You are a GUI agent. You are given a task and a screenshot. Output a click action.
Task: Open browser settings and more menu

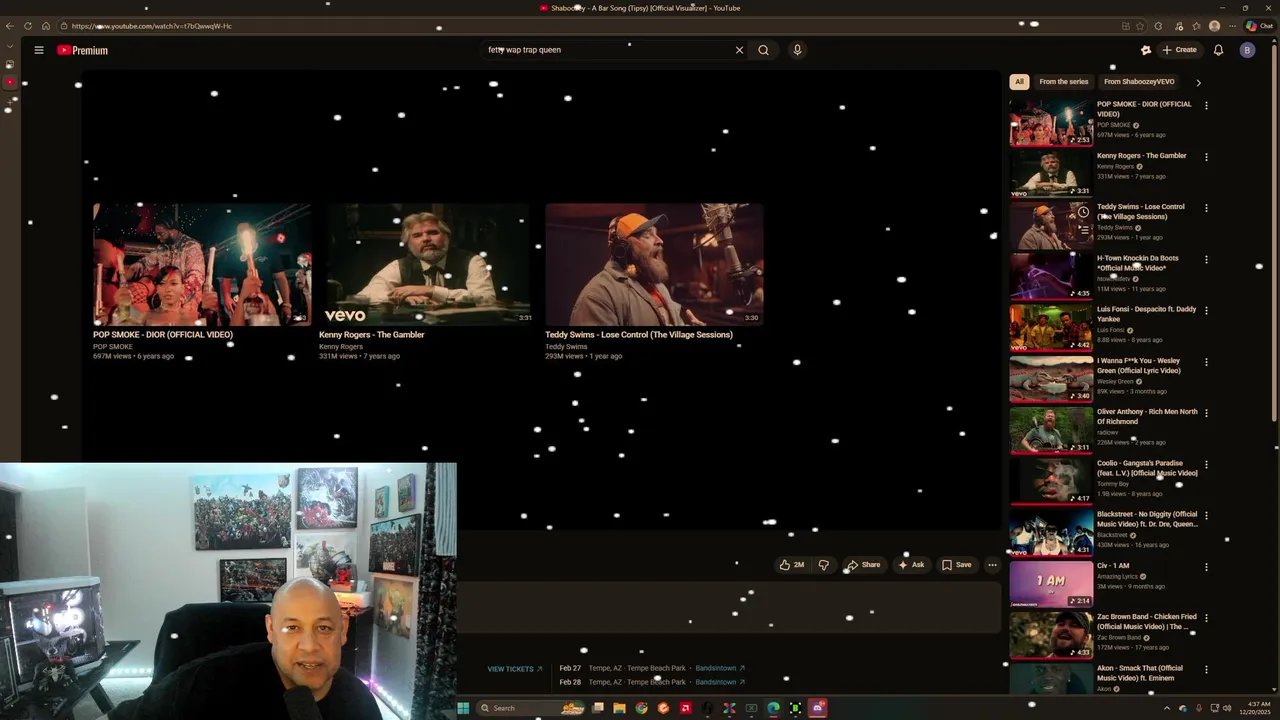click(1232, 26)
